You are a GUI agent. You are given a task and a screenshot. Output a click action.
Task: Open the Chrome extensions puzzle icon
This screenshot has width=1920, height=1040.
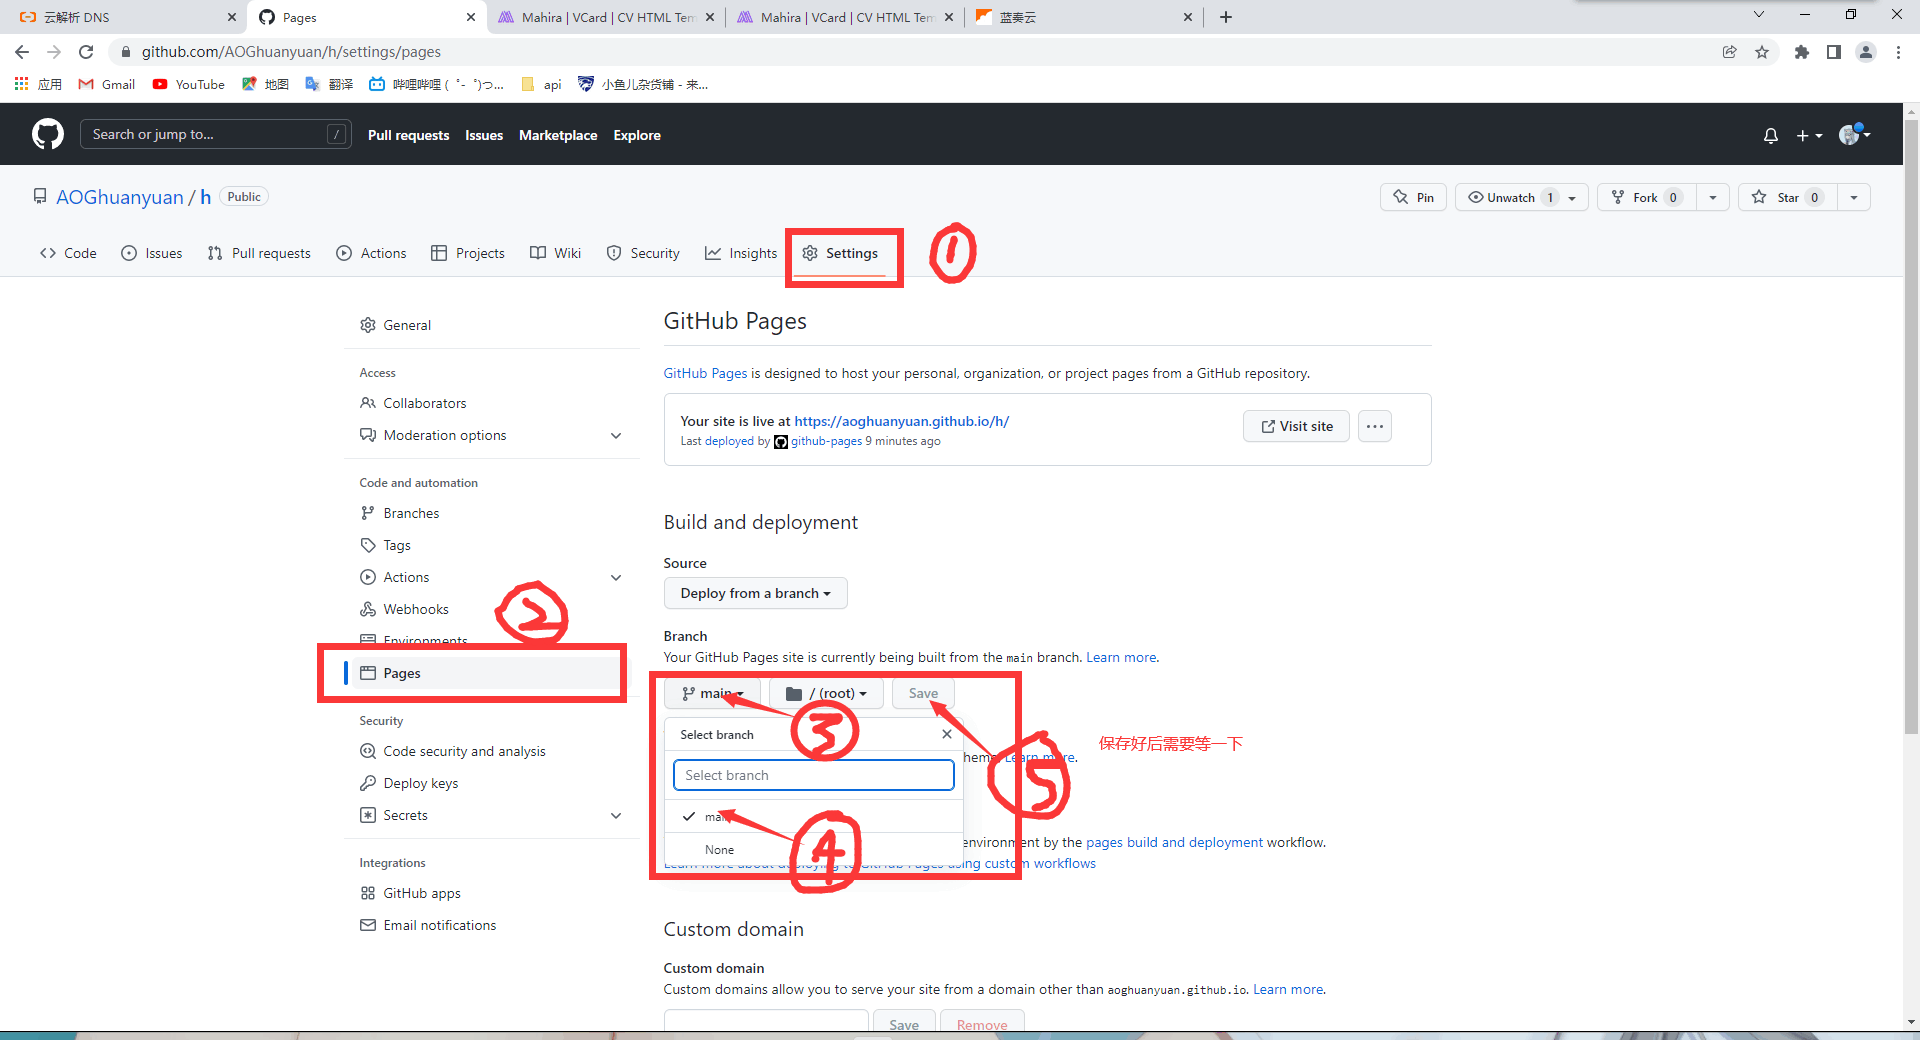click(x=1801, y=52)
